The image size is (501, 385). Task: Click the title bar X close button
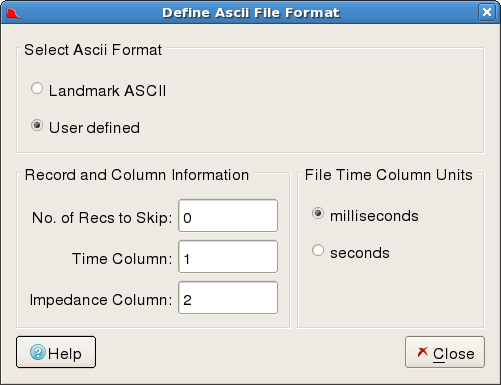pyautogui.click(x=487, y=12)
